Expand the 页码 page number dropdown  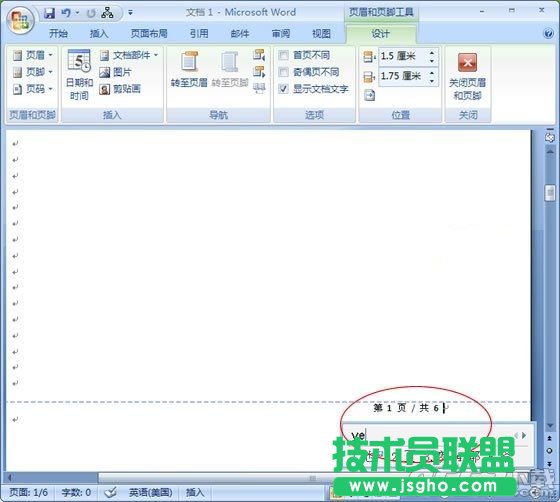pos(32,89)
